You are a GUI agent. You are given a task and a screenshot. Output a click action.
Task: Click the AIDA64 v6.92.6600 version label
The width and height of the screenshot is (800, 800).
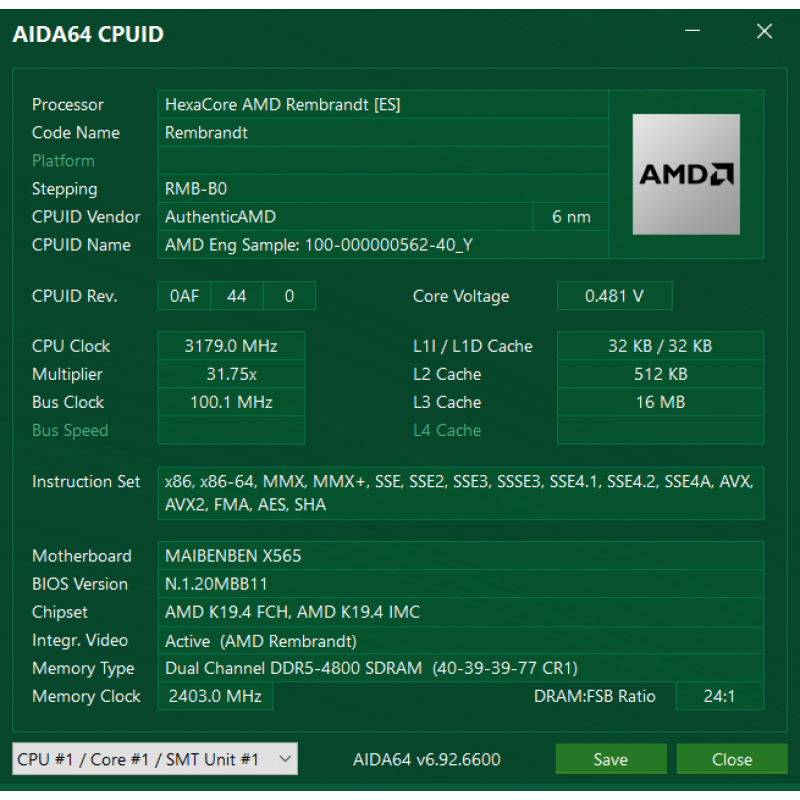click(x=427, y=759)
